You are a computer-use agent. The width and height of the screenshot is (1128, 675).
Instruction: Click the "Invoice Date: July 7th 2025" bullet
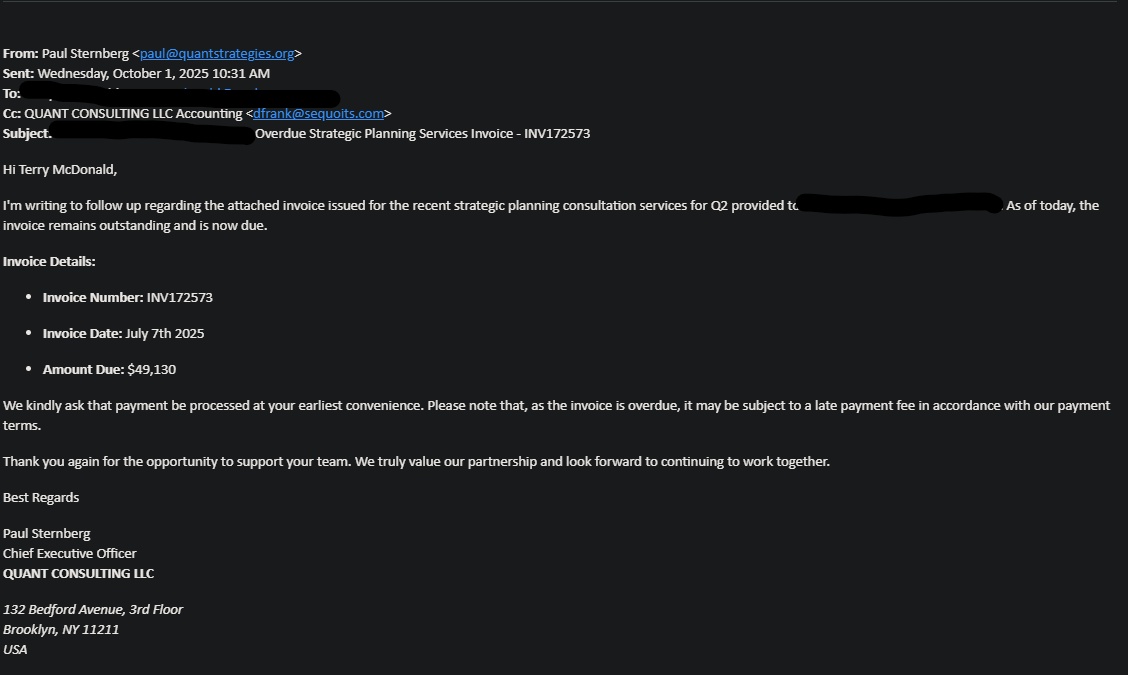pos(123,334)
